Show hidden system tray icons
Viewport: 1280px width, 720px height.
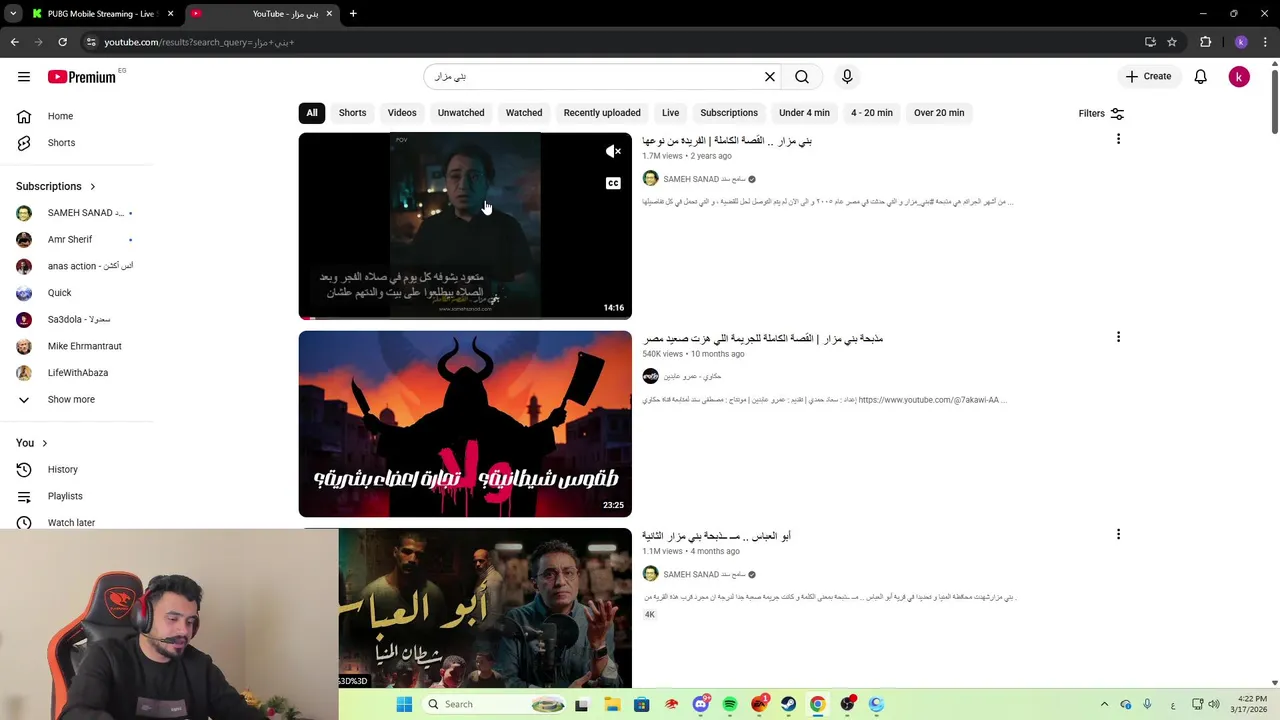click(x=1104, y=704)
